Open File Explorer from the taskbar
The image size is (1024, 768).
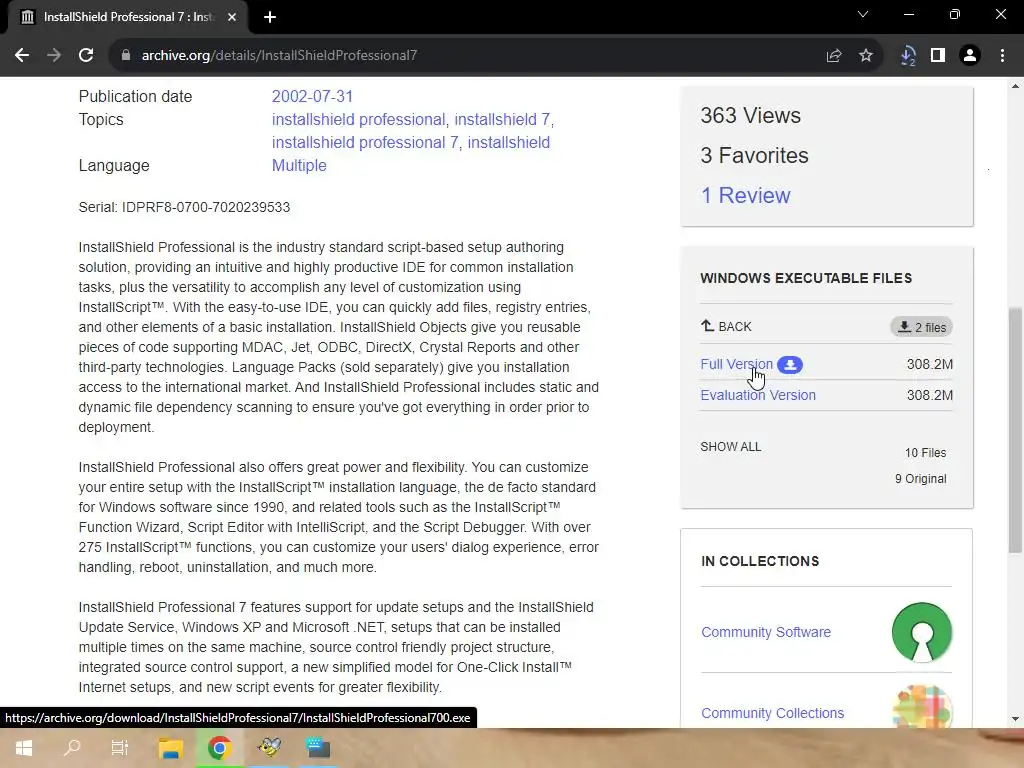point(170,748)
